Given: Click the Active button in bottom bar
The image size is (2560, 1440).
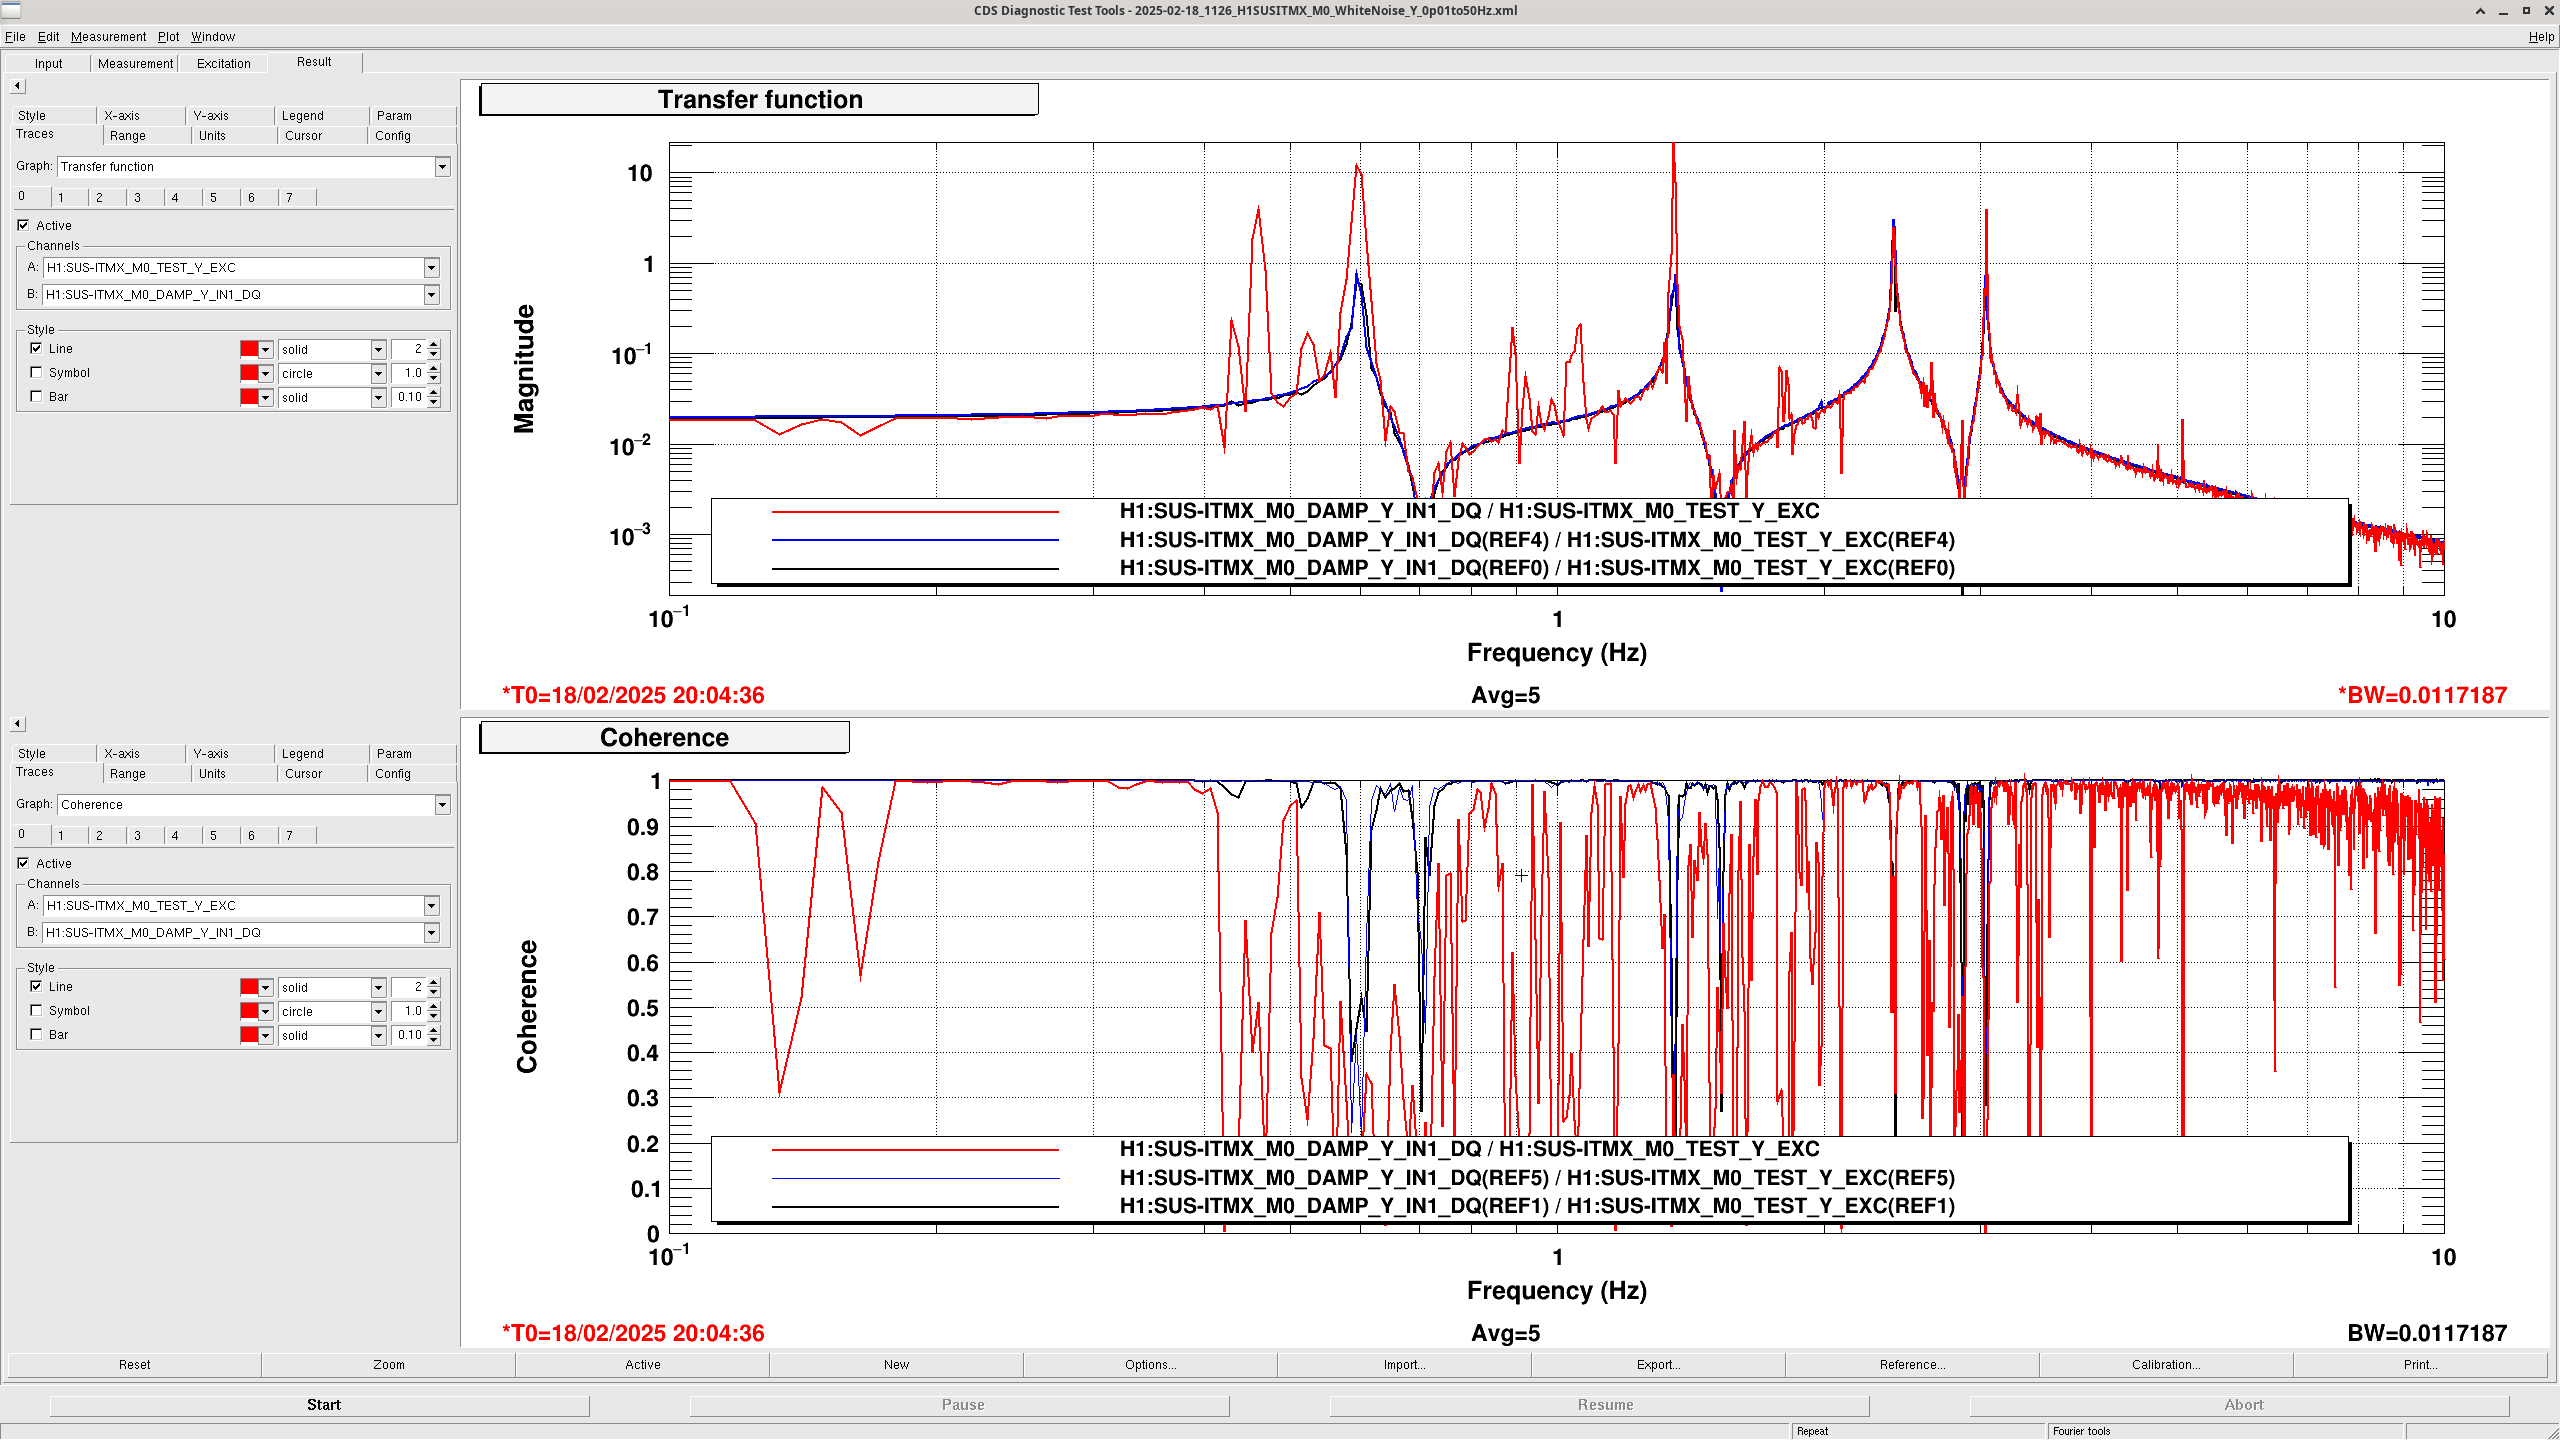Looking at the screenshot, I should tap(643, 1365).
